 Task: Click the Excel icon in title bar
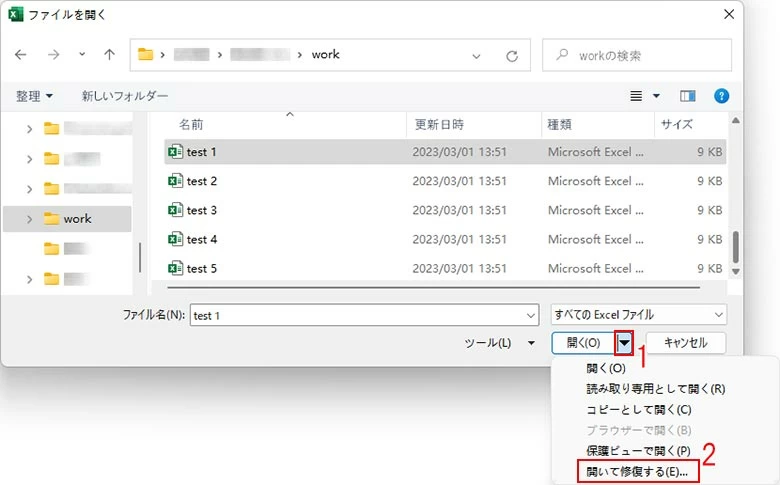point(15,14)
